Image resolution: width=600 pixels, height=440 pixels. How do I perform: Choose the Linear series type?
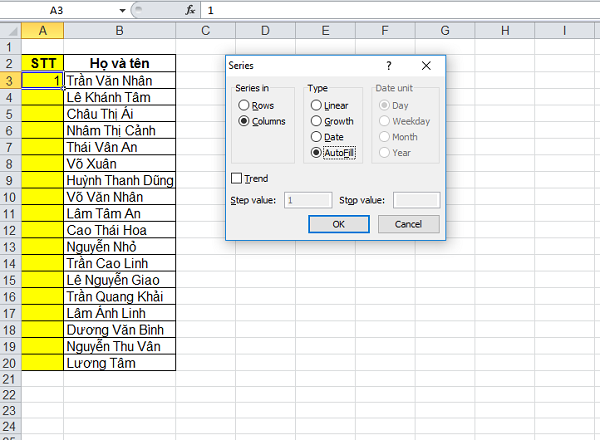pos(317,105)
